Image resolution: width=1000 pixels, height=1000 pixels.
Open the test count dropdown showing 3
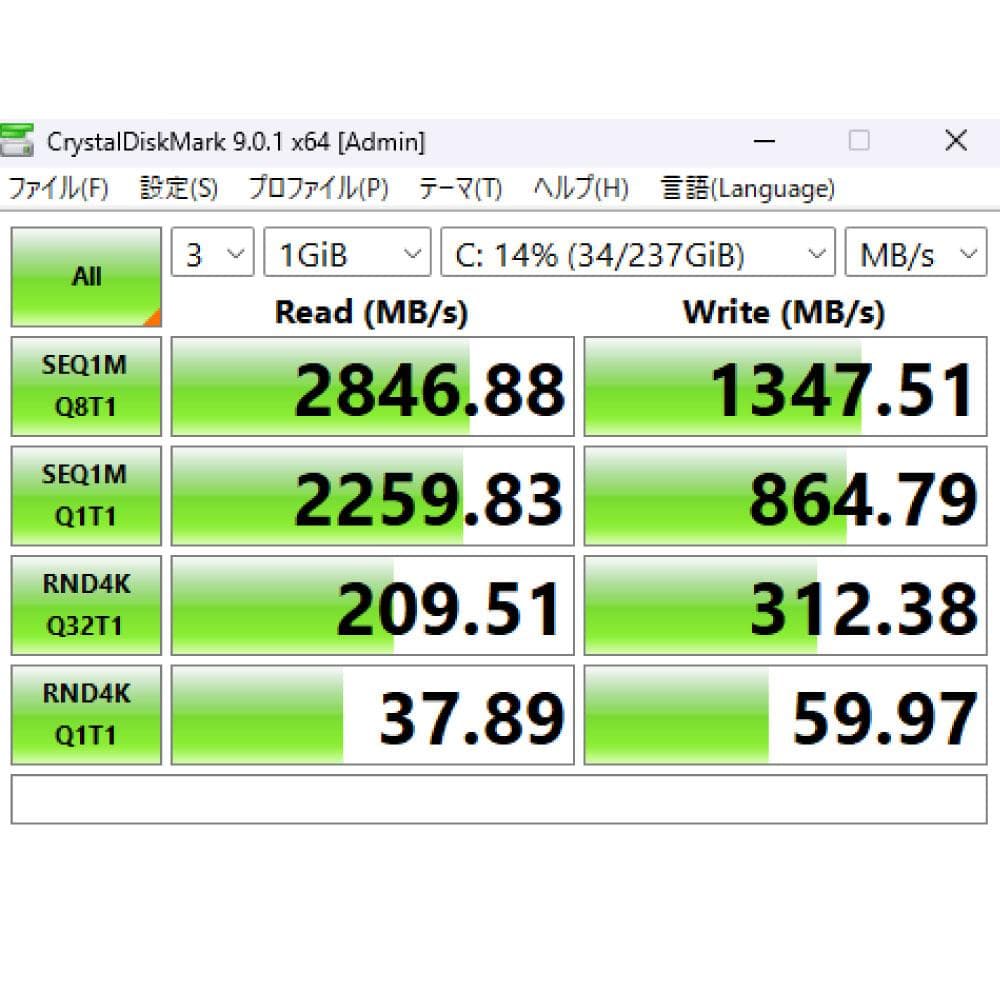[x=211, y=253]
